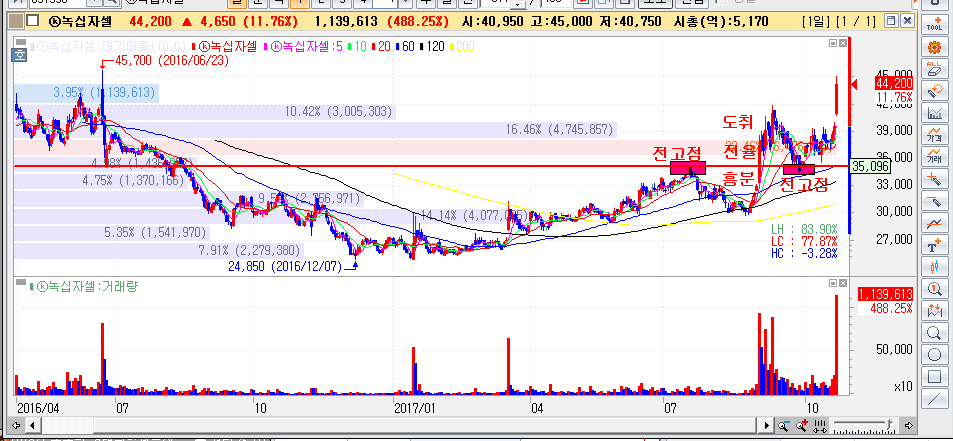This screenshot has width=953, height=441.
Task: Collapse the 거래량 volume panel using its minimize box
Action: point(831,286)
